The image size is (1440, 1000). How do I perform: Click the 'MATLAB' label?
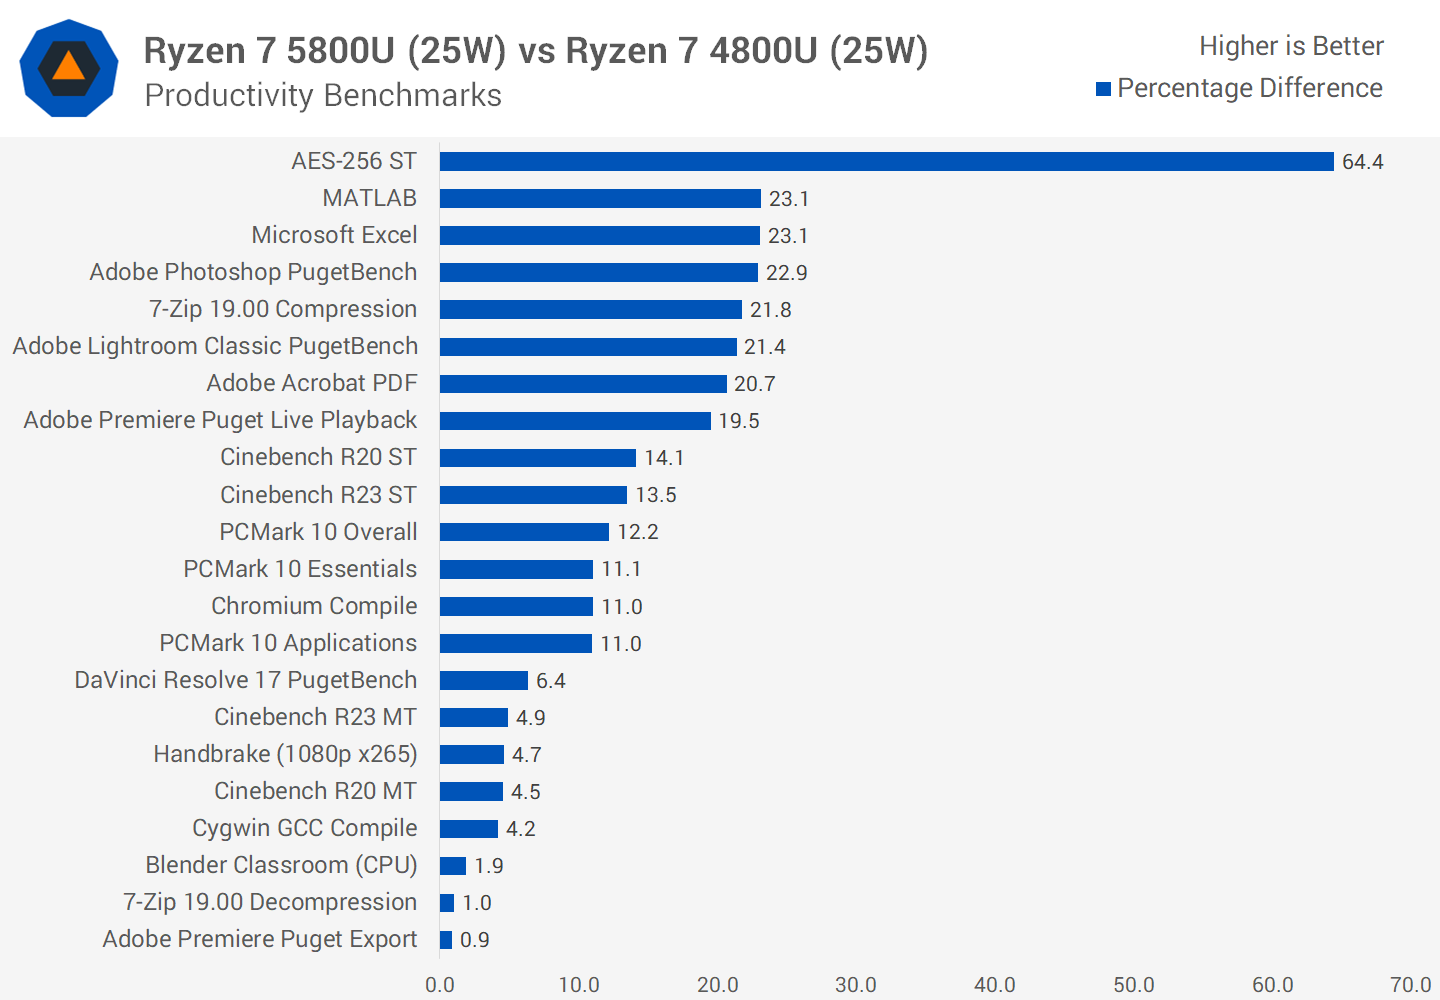point(370,198)
